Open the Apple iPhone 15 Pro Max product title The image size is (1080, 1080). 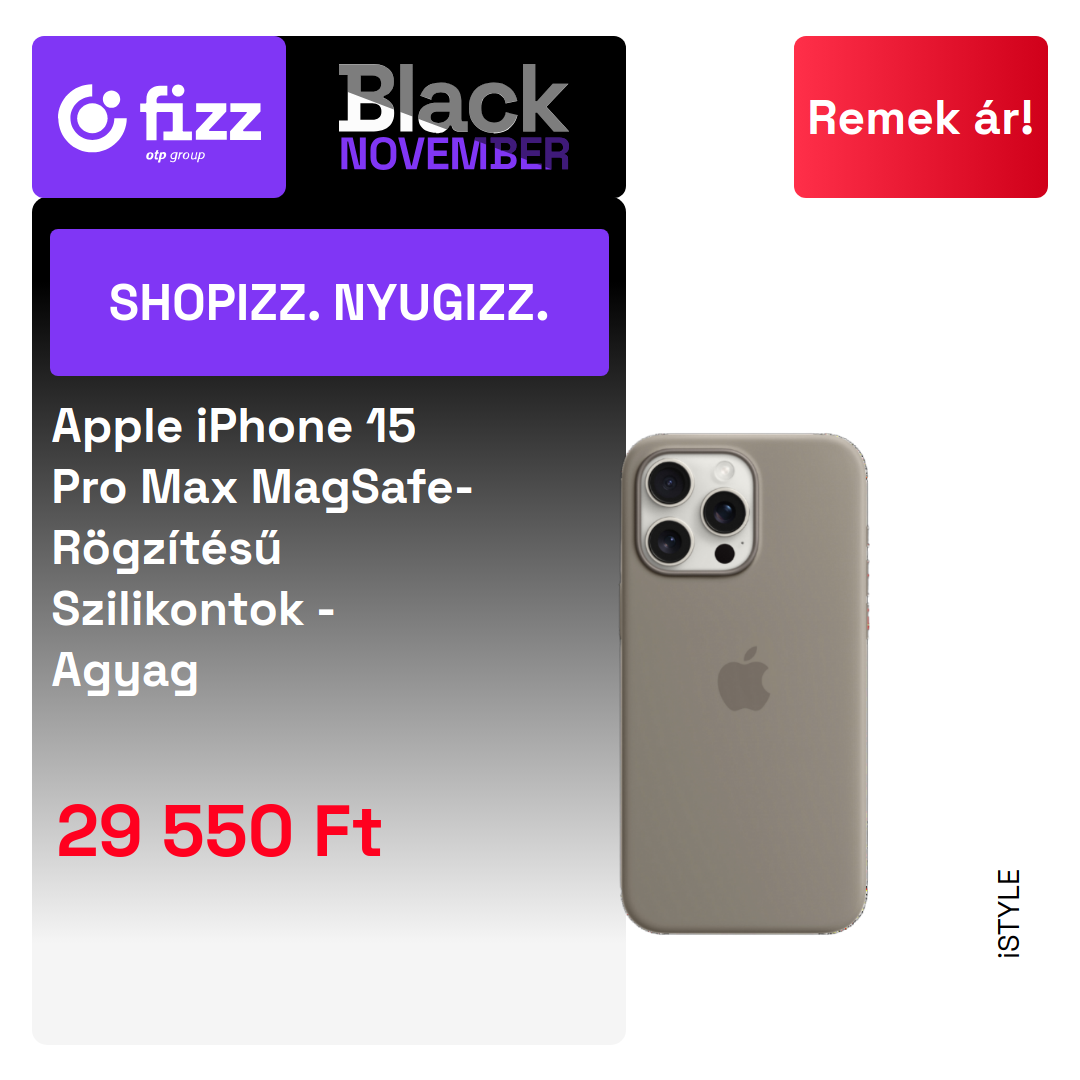coord(262,548)
